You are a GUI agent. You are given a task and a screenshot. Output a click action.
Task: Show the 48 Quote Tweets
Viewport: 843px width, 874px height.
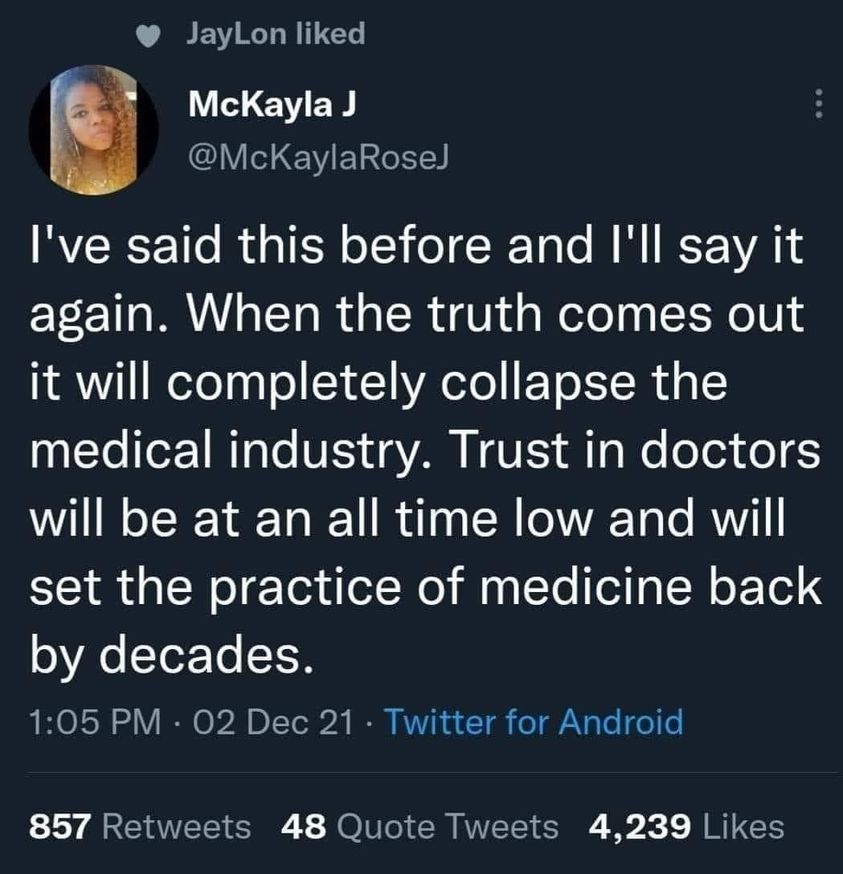pos(420,826)
